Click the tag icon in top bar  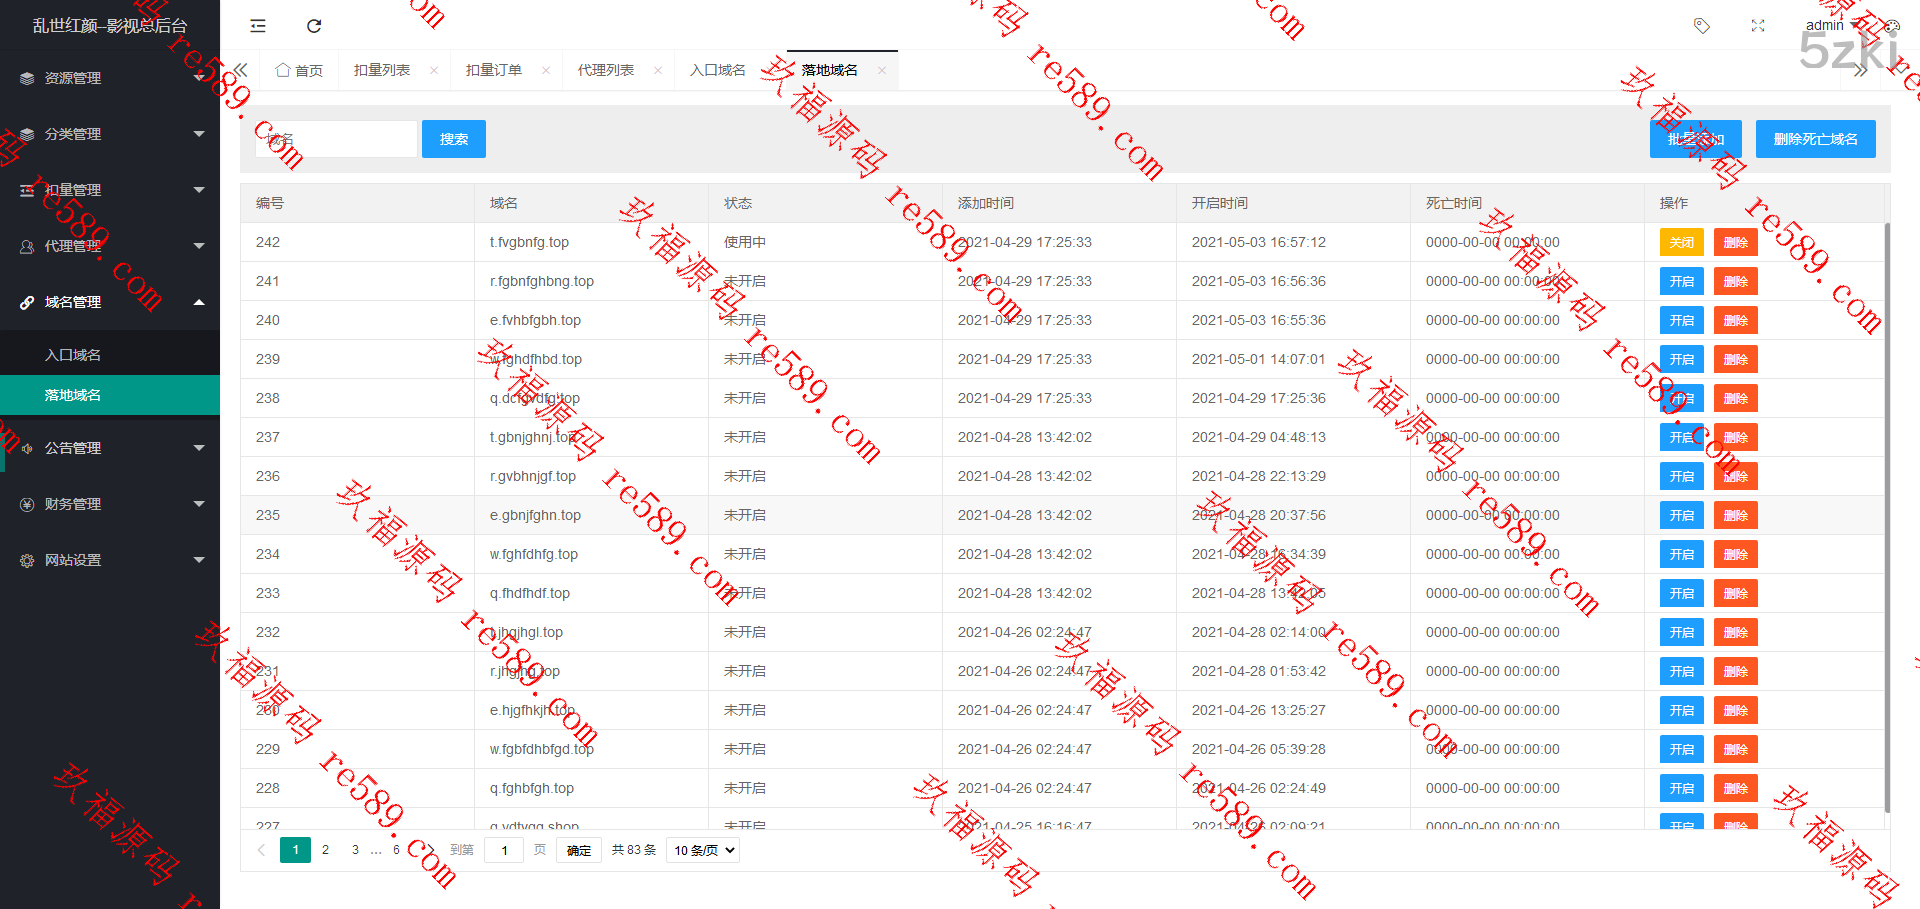(x=1701, y=26)
